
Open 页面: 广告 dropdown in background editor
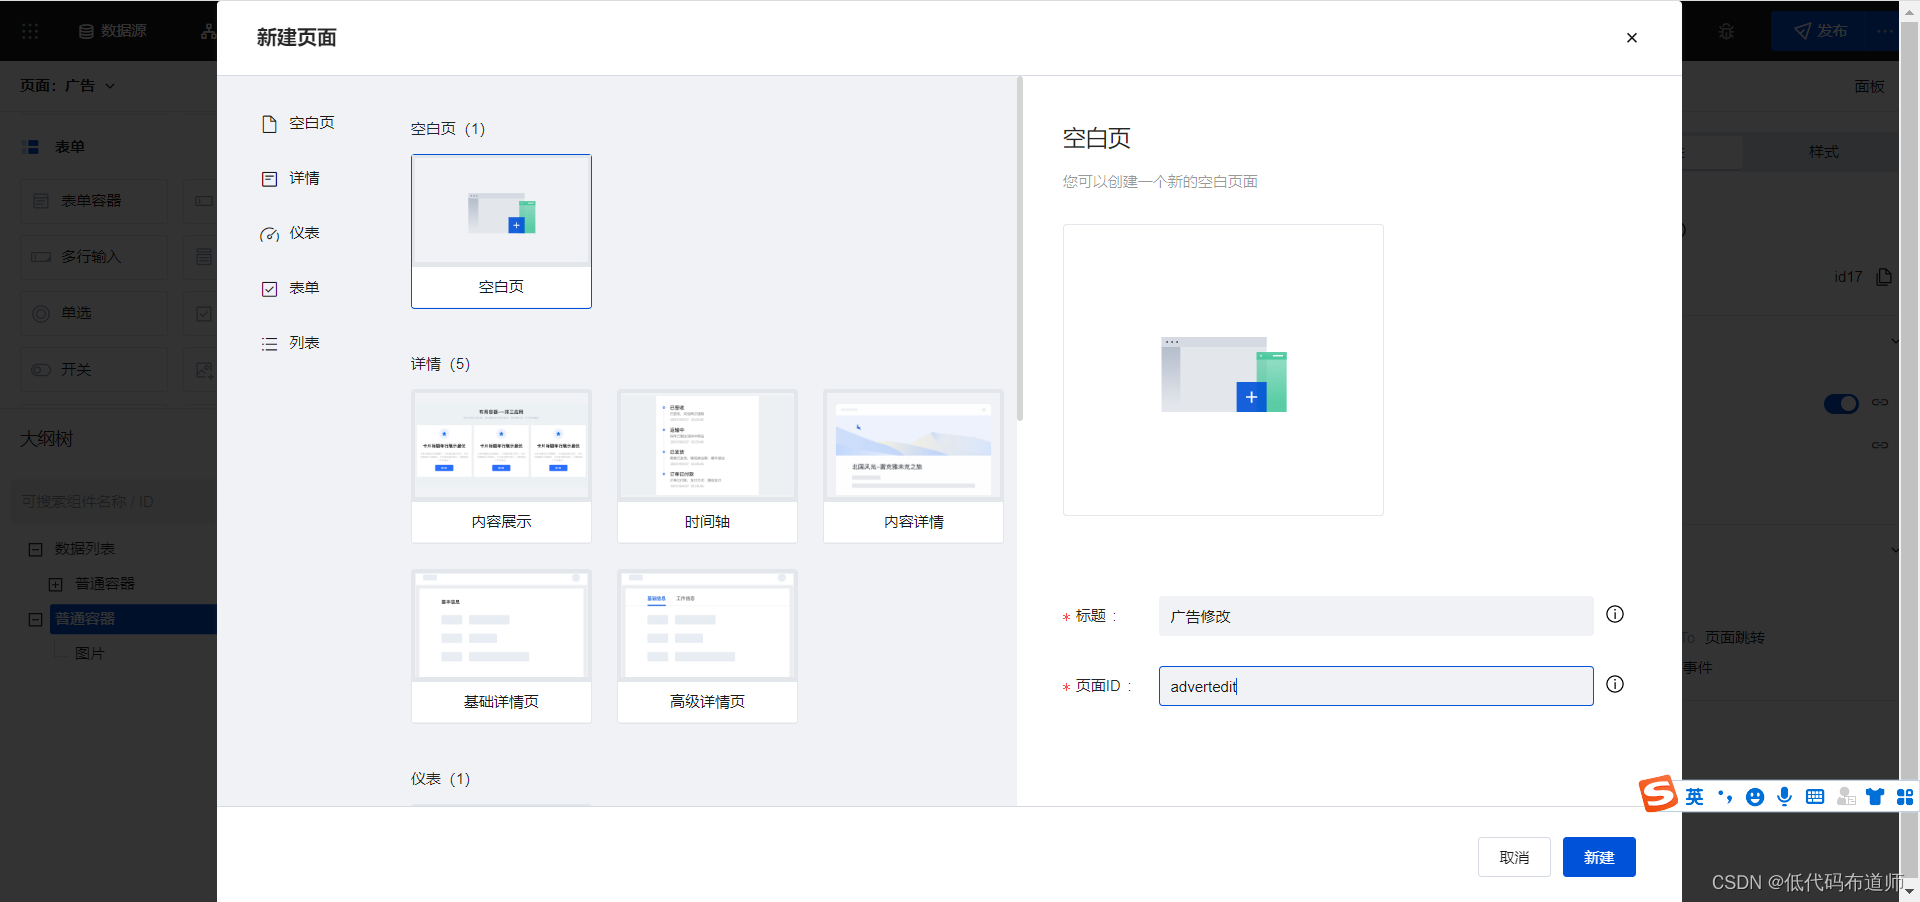pyautogui.click(x=68, y=86)
